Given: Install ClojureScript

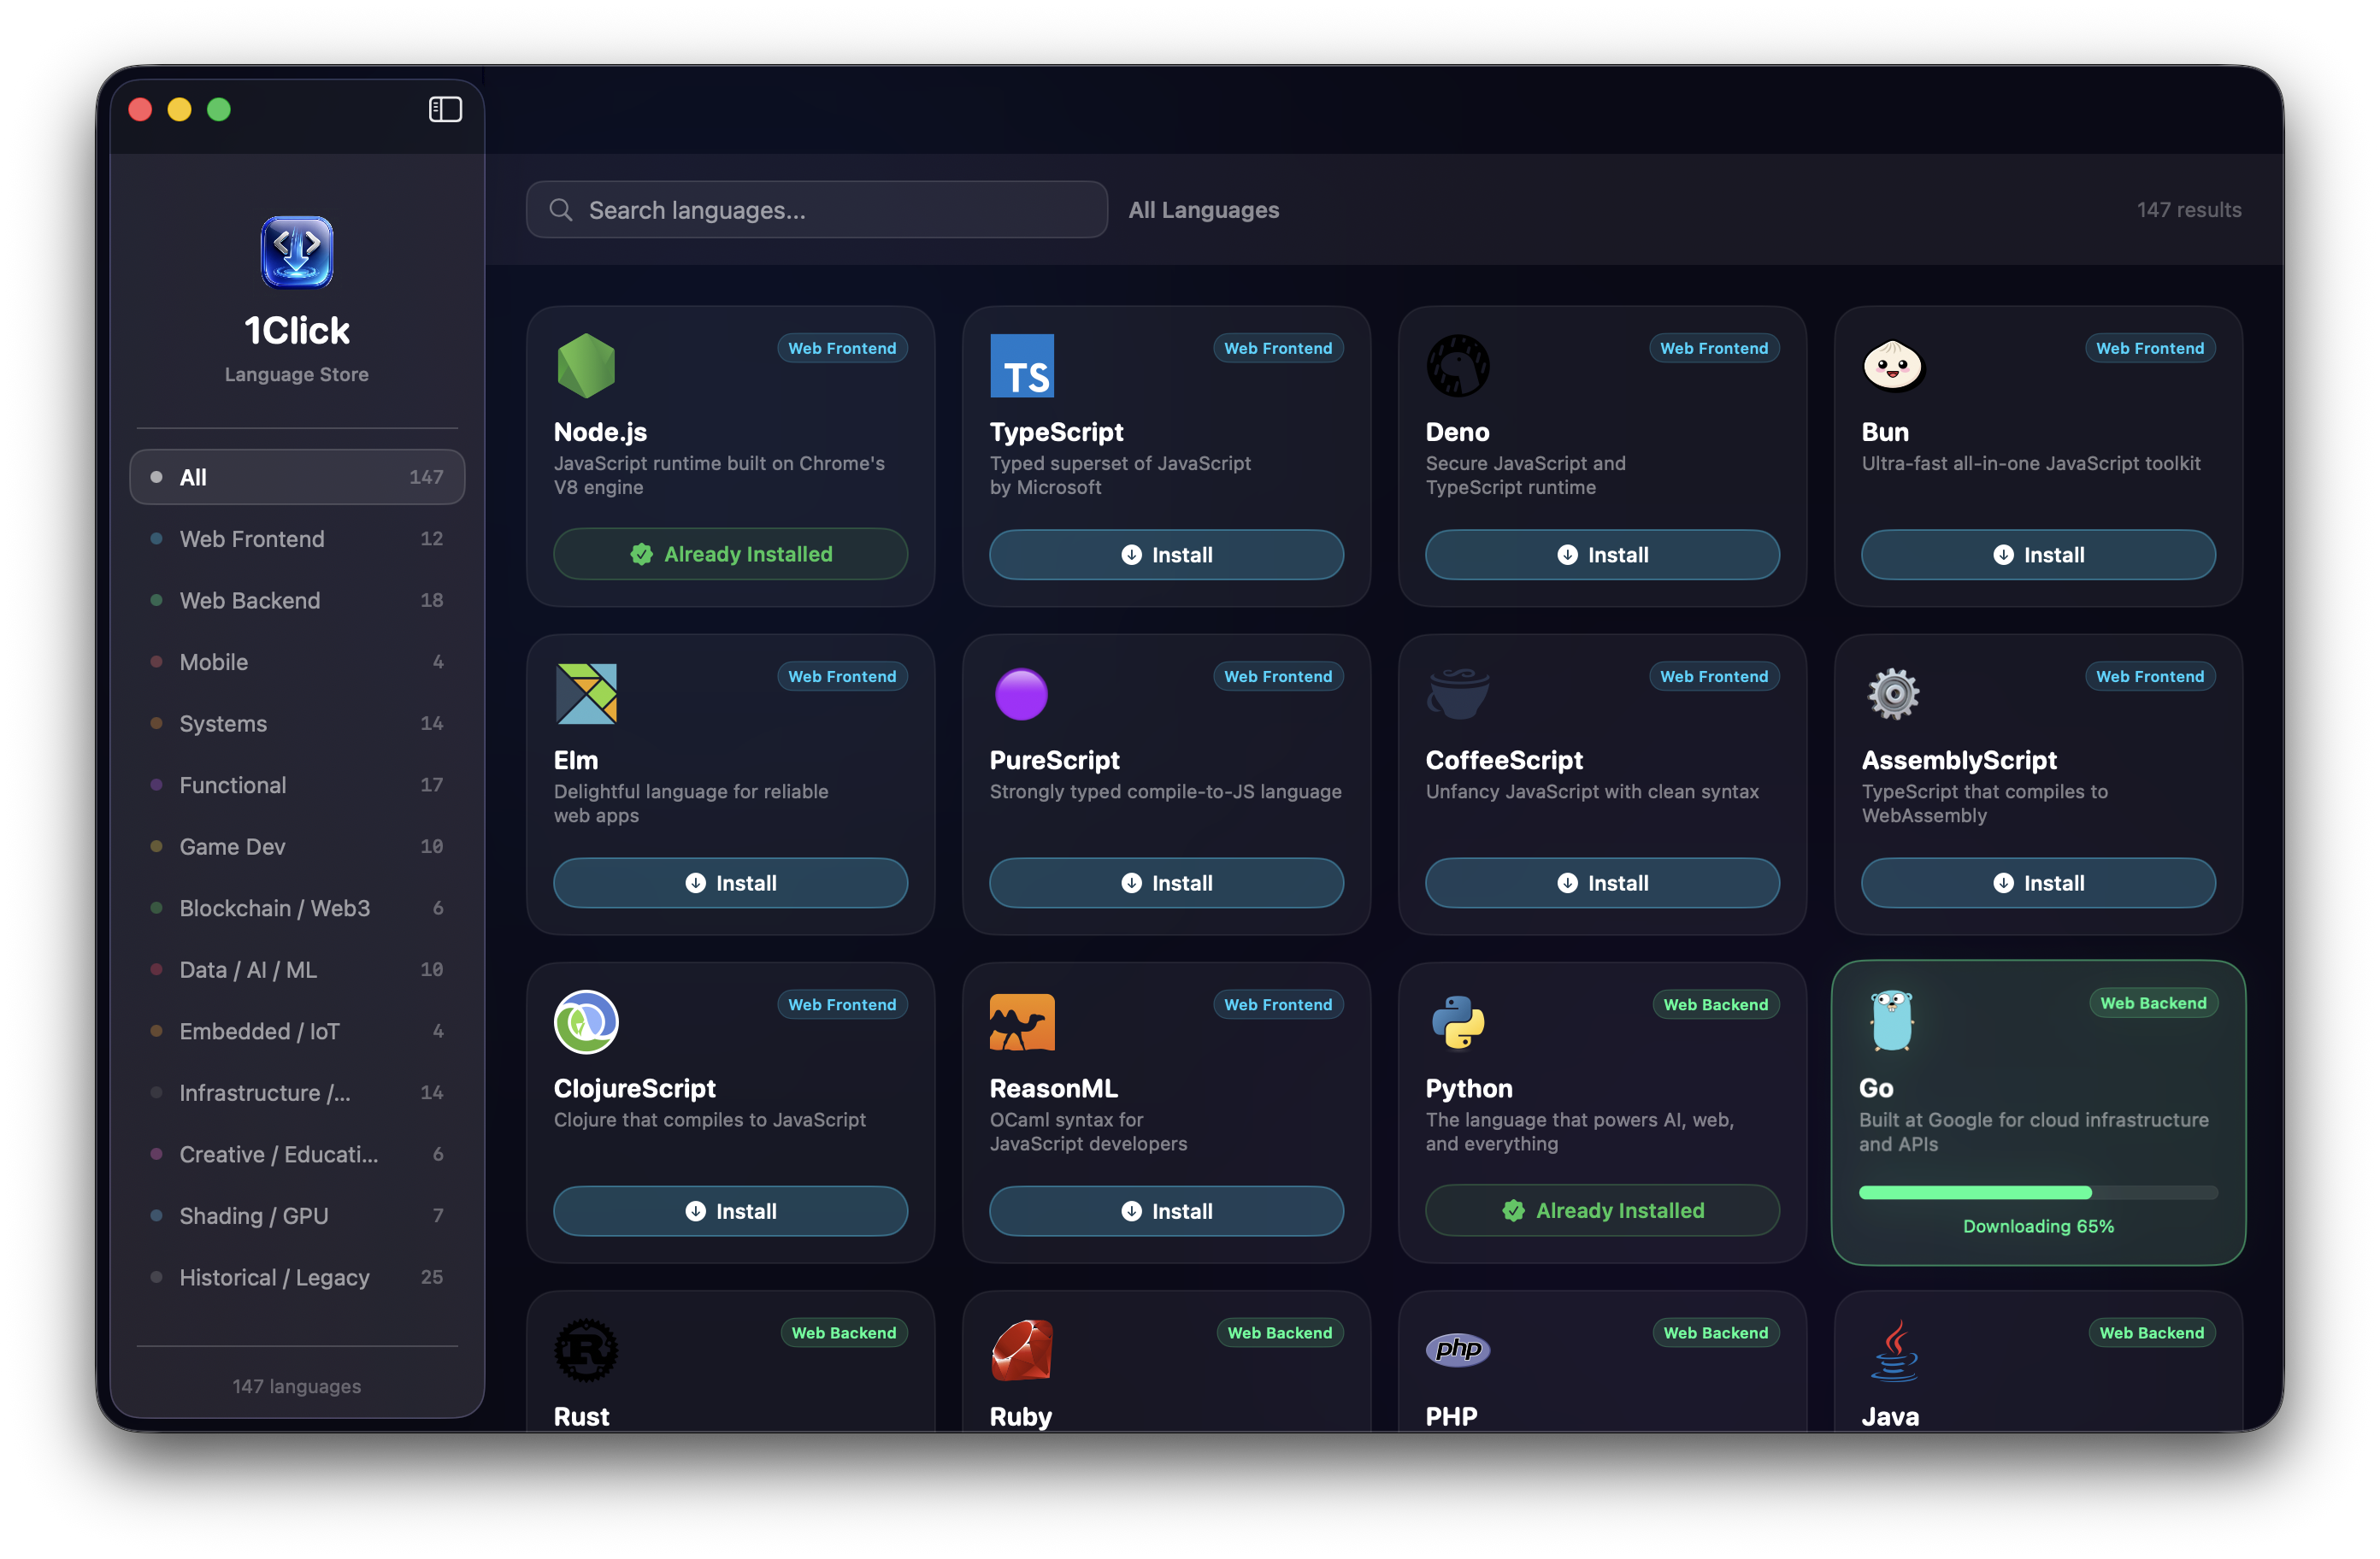Looking at the screenshot, I should coord(730,1211).
